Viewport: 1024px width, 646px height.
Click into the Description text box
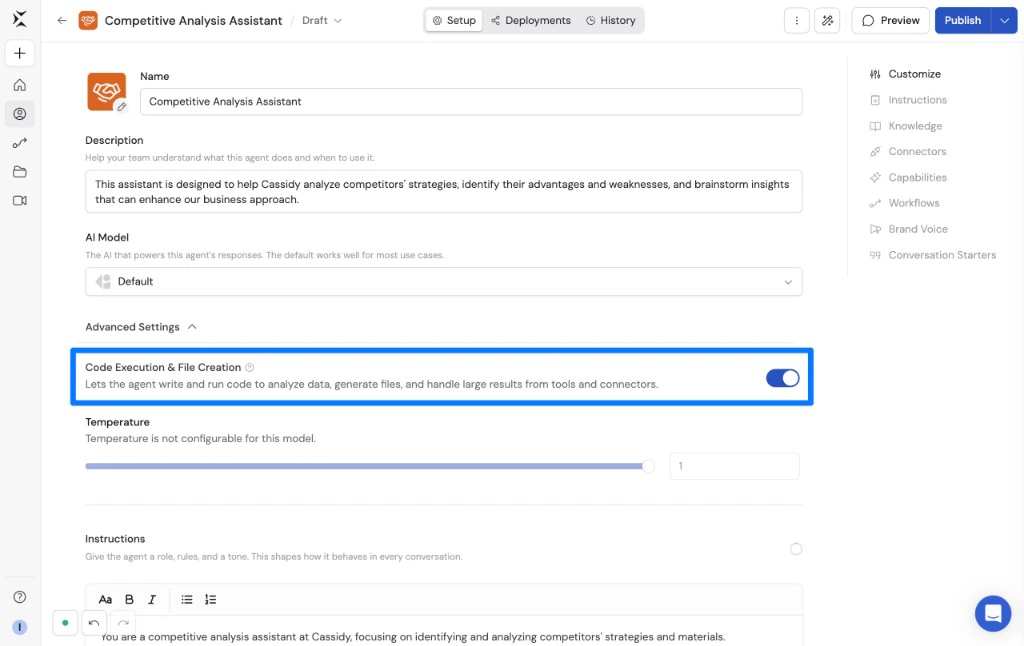[443, 191]
